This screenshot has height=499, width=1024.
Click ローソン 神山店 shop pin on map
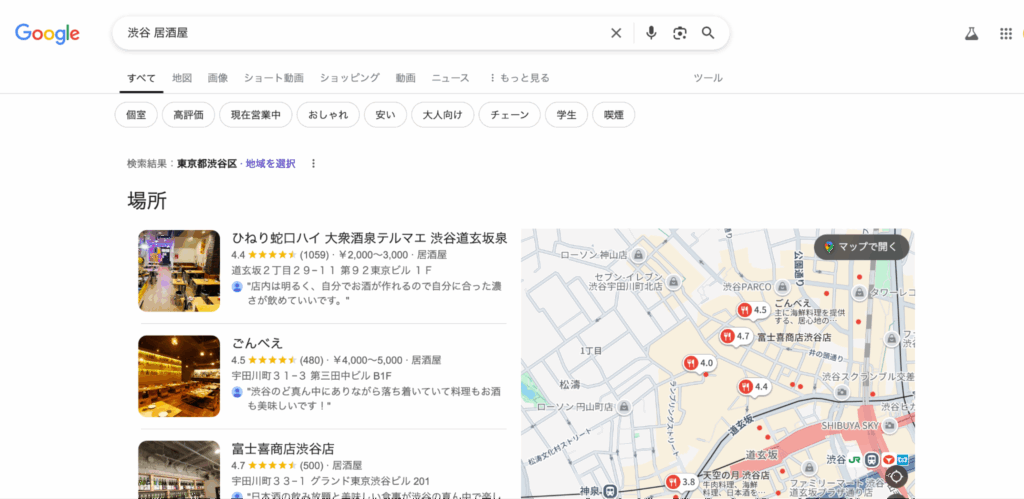tap(639, 254)
